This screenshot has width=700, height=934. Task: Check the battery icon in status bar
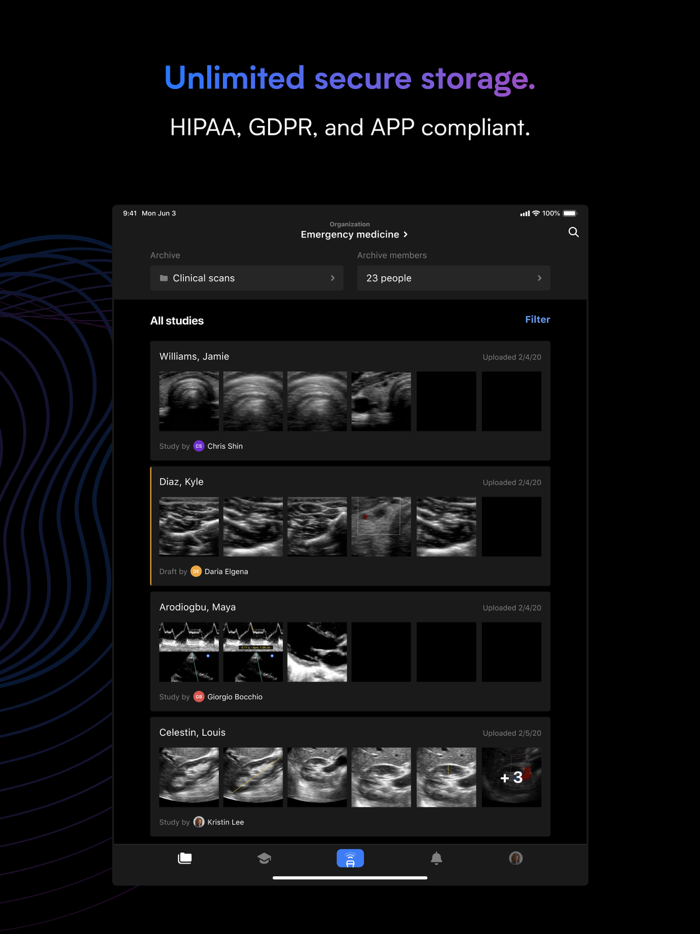[x=570, y=213]
